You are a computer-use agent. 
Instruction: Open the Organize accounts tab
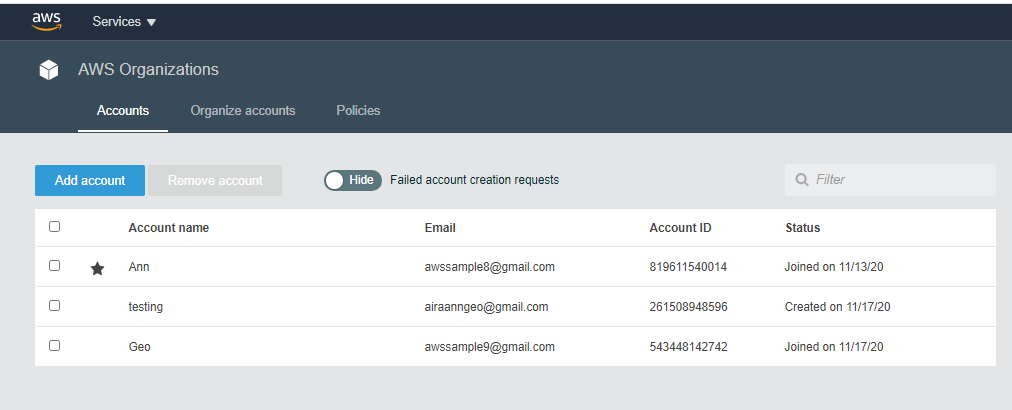coord(243,111)
